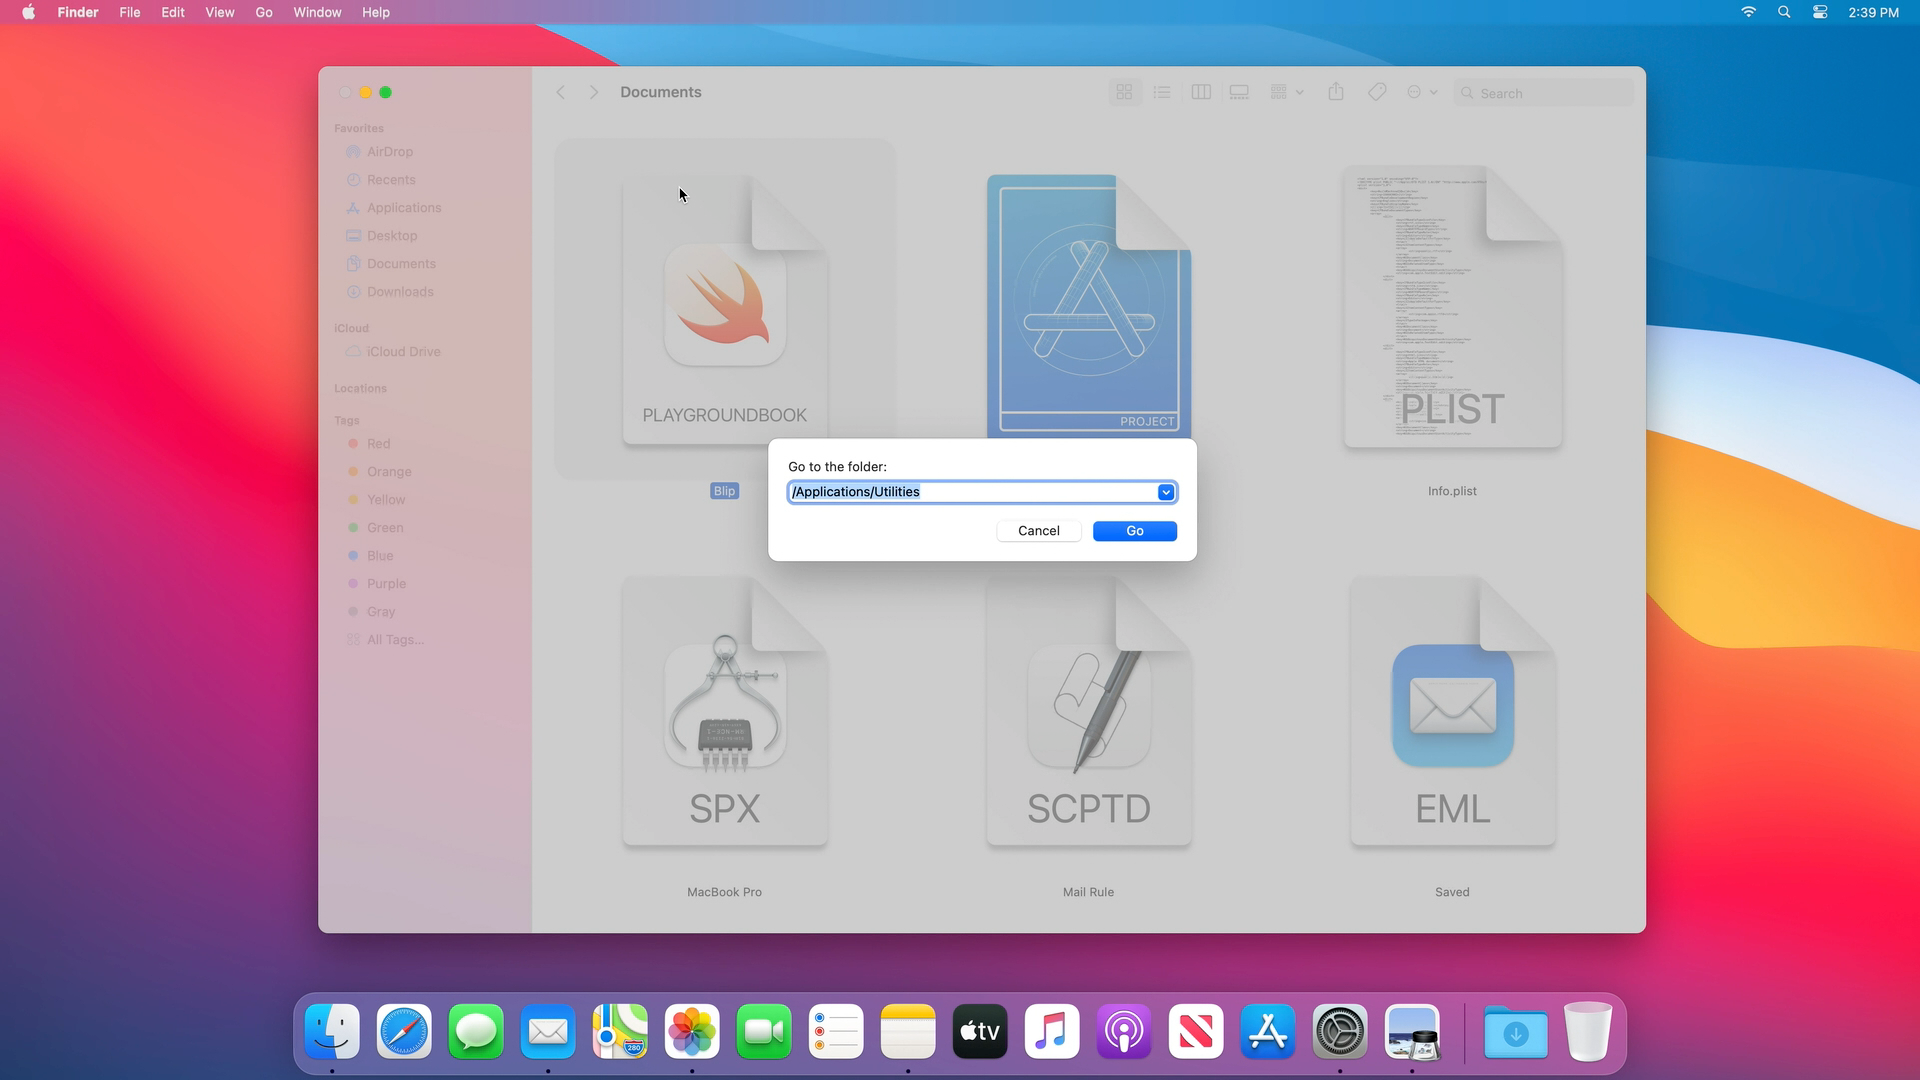Image resolution: width=1920 pixels, height=1080 pixels.
Task: Open the Downloads folder in Dock
Action: (x=1516, y=1031)
